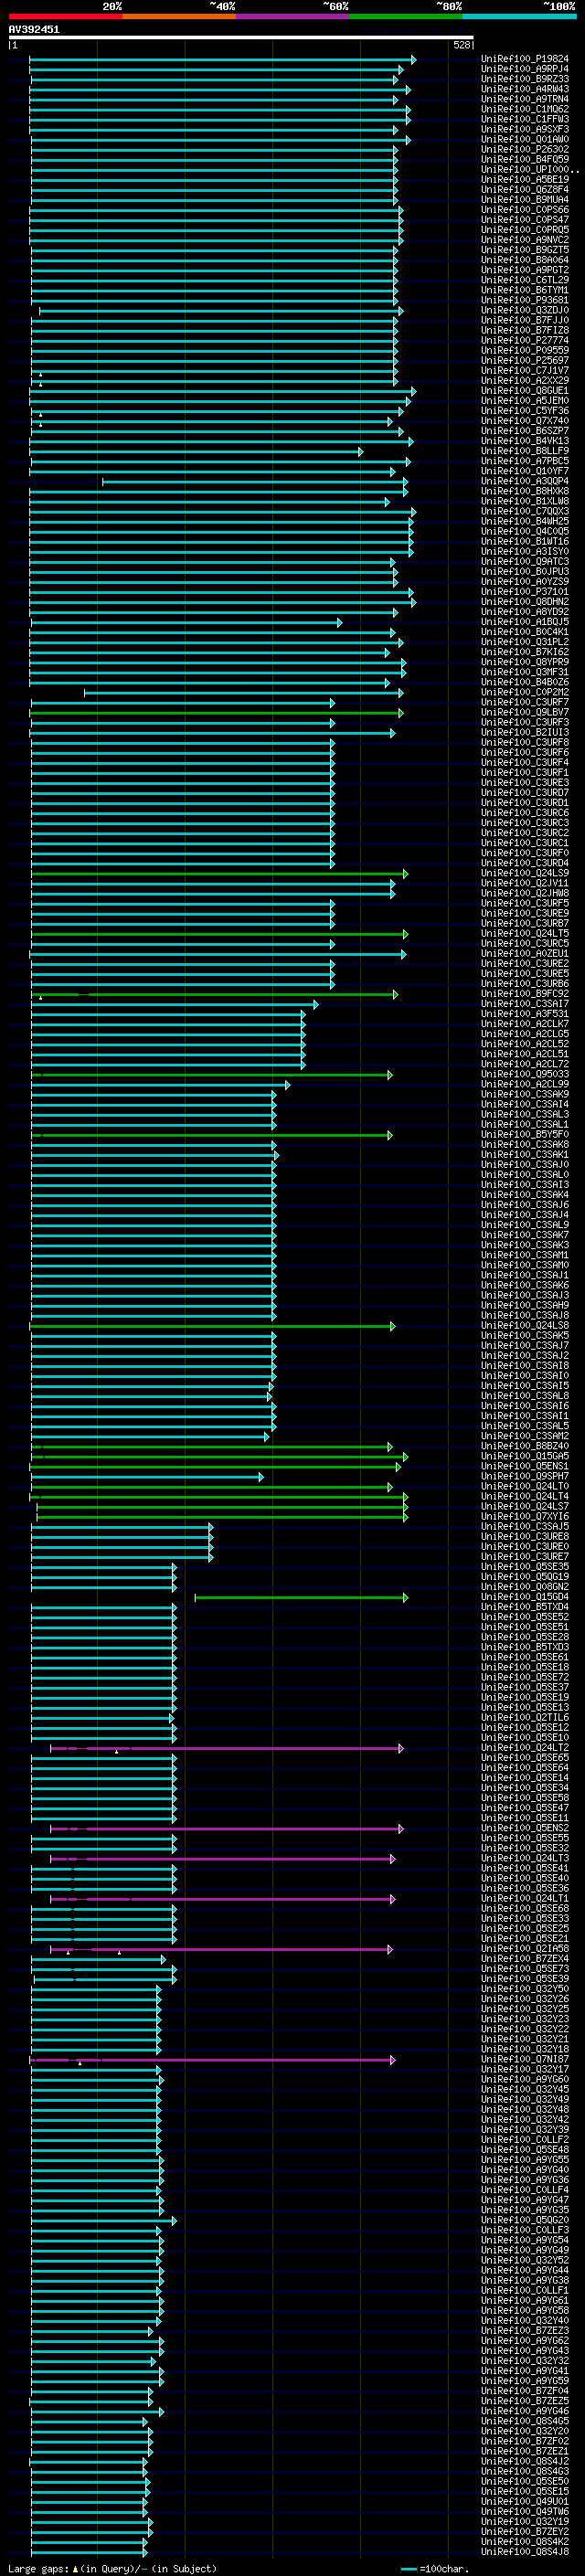This screenshot has width=585, height=2576.
Task: Select UniRef100_Q6Z8F4 hit
Action: point(525,189)
